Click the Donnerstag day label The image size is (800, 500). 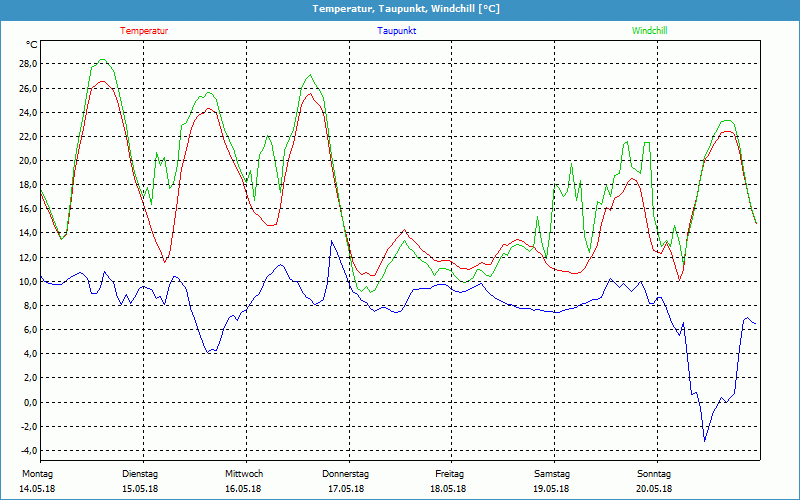[x=345, y=474]
